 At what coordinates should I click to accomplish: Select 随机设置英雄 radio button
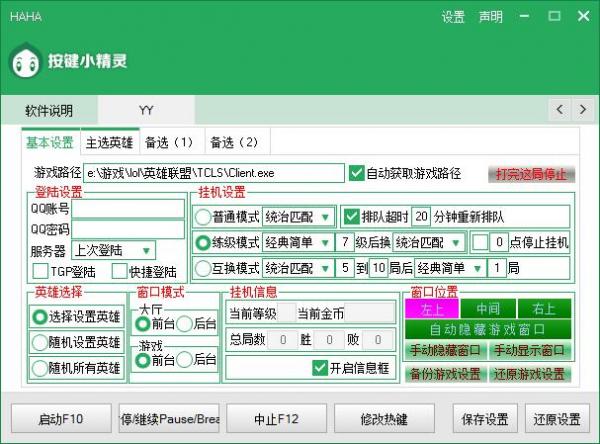click(40, 342)
